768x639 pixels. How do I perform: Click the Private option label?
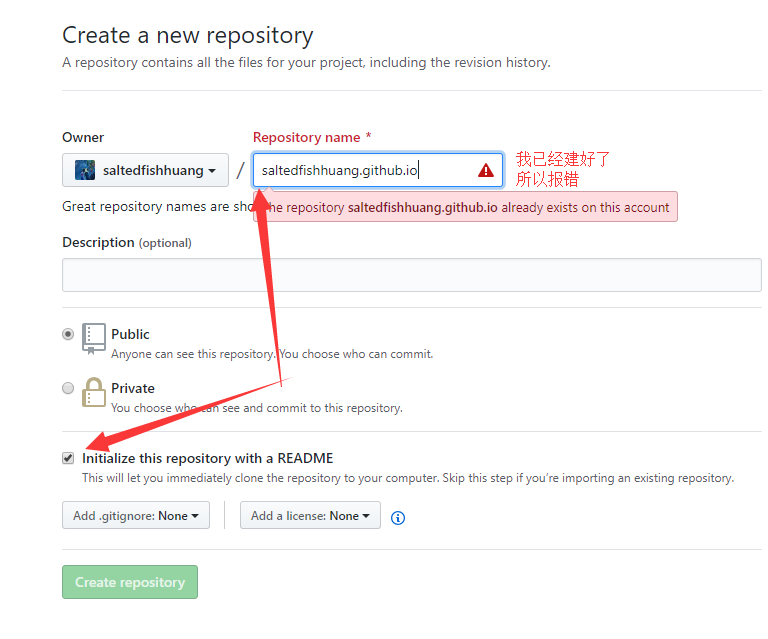click(133, 388)
